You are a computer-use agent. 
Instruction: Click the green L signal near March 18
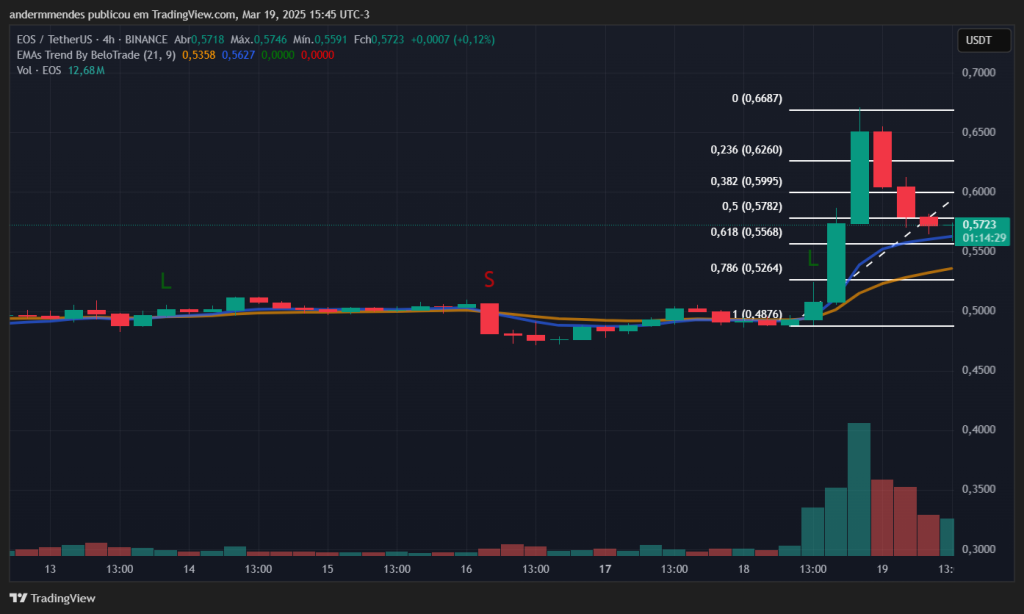(812, 259)
